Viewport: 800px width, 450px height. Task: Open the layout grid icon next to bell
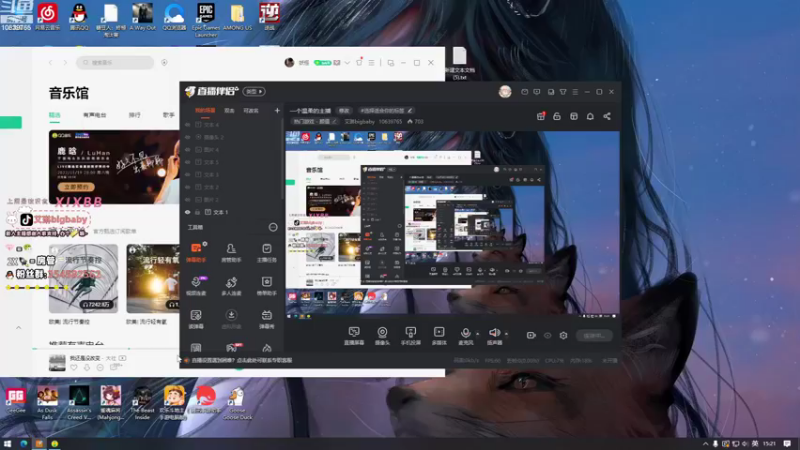click(x=574, y=116)
